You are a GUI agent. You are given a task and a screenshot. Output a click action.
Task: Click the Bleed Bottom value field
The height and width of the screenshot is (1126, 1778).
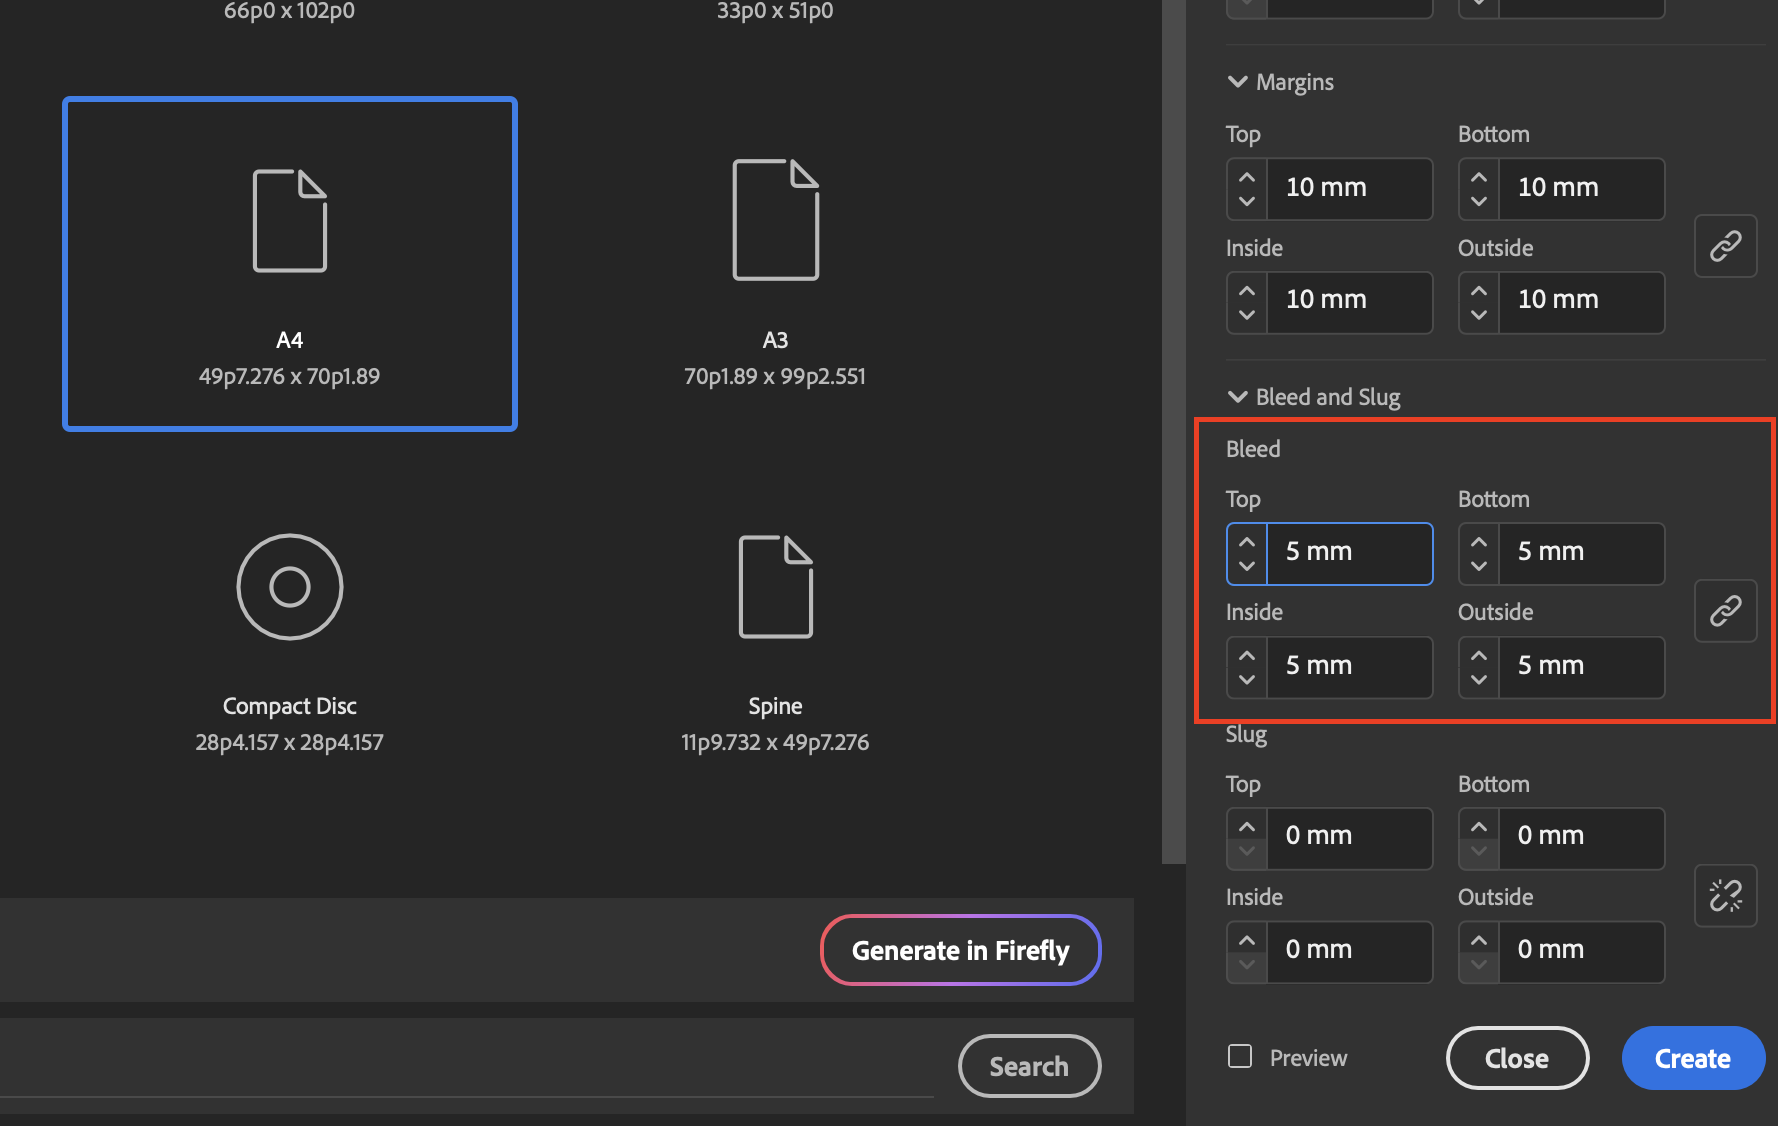(x=1582, y=553)
